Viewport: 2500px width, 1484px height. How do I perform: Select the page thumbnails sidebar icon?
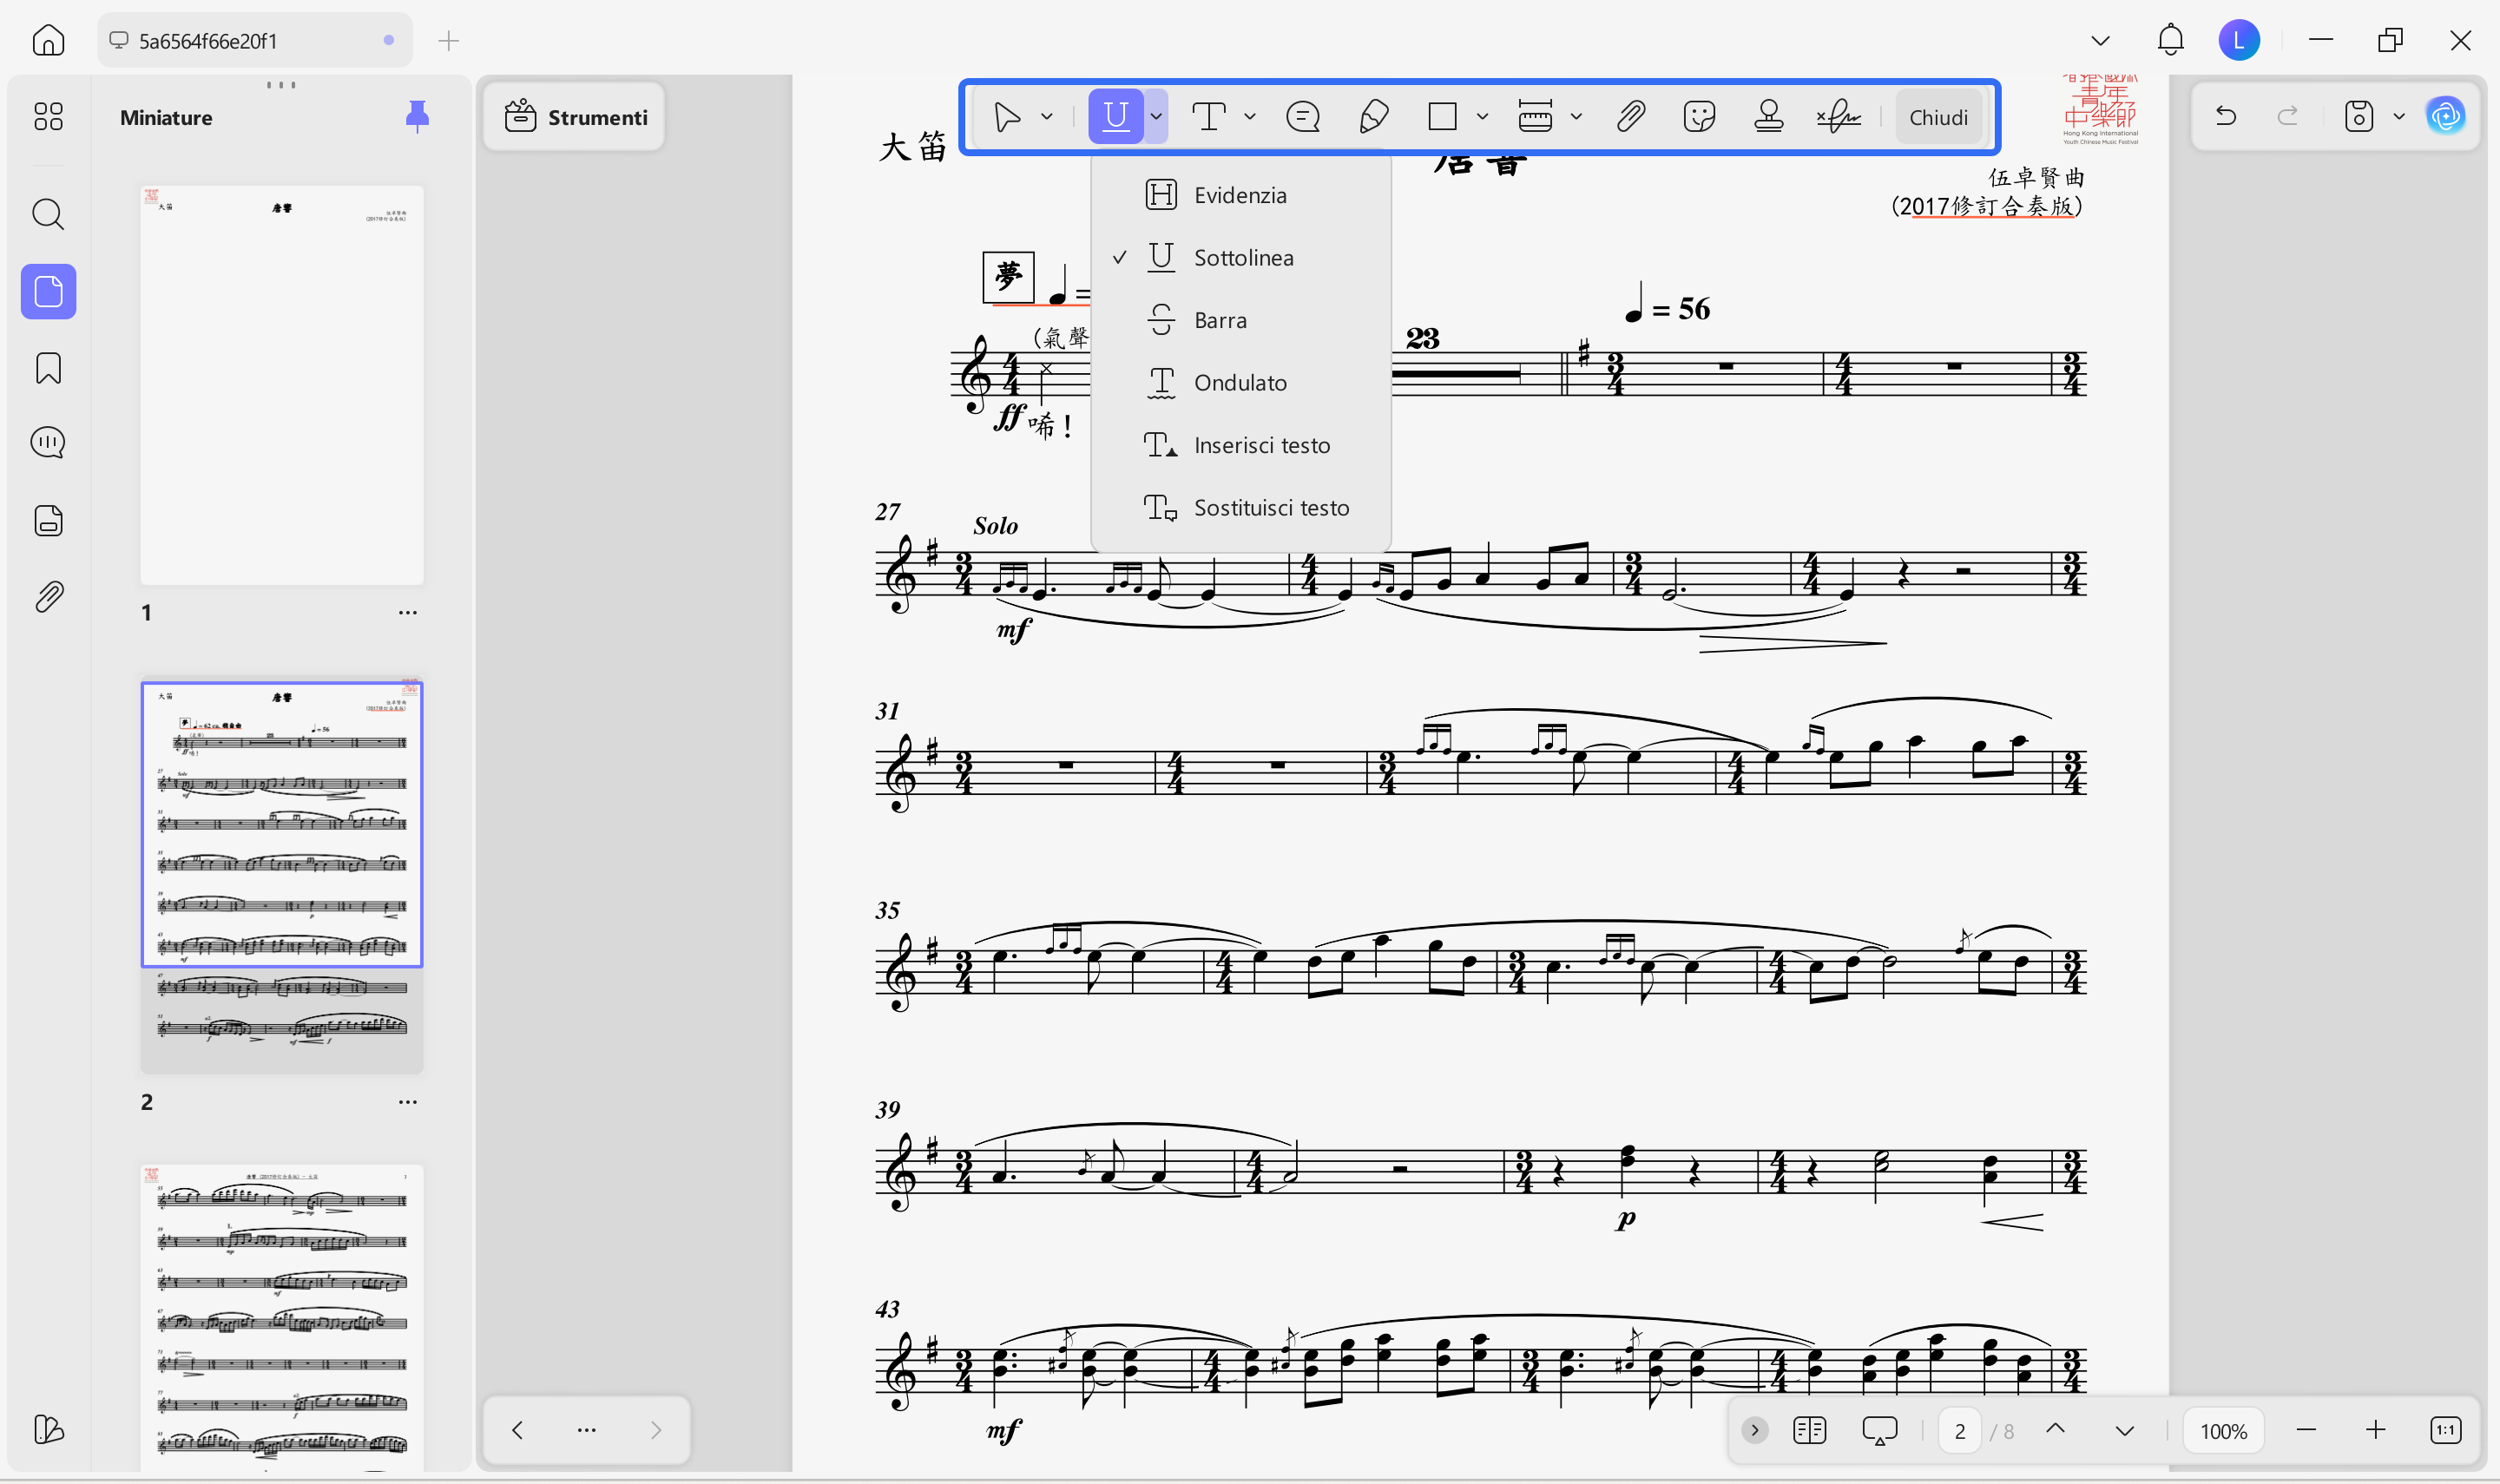tap(48, 292)
